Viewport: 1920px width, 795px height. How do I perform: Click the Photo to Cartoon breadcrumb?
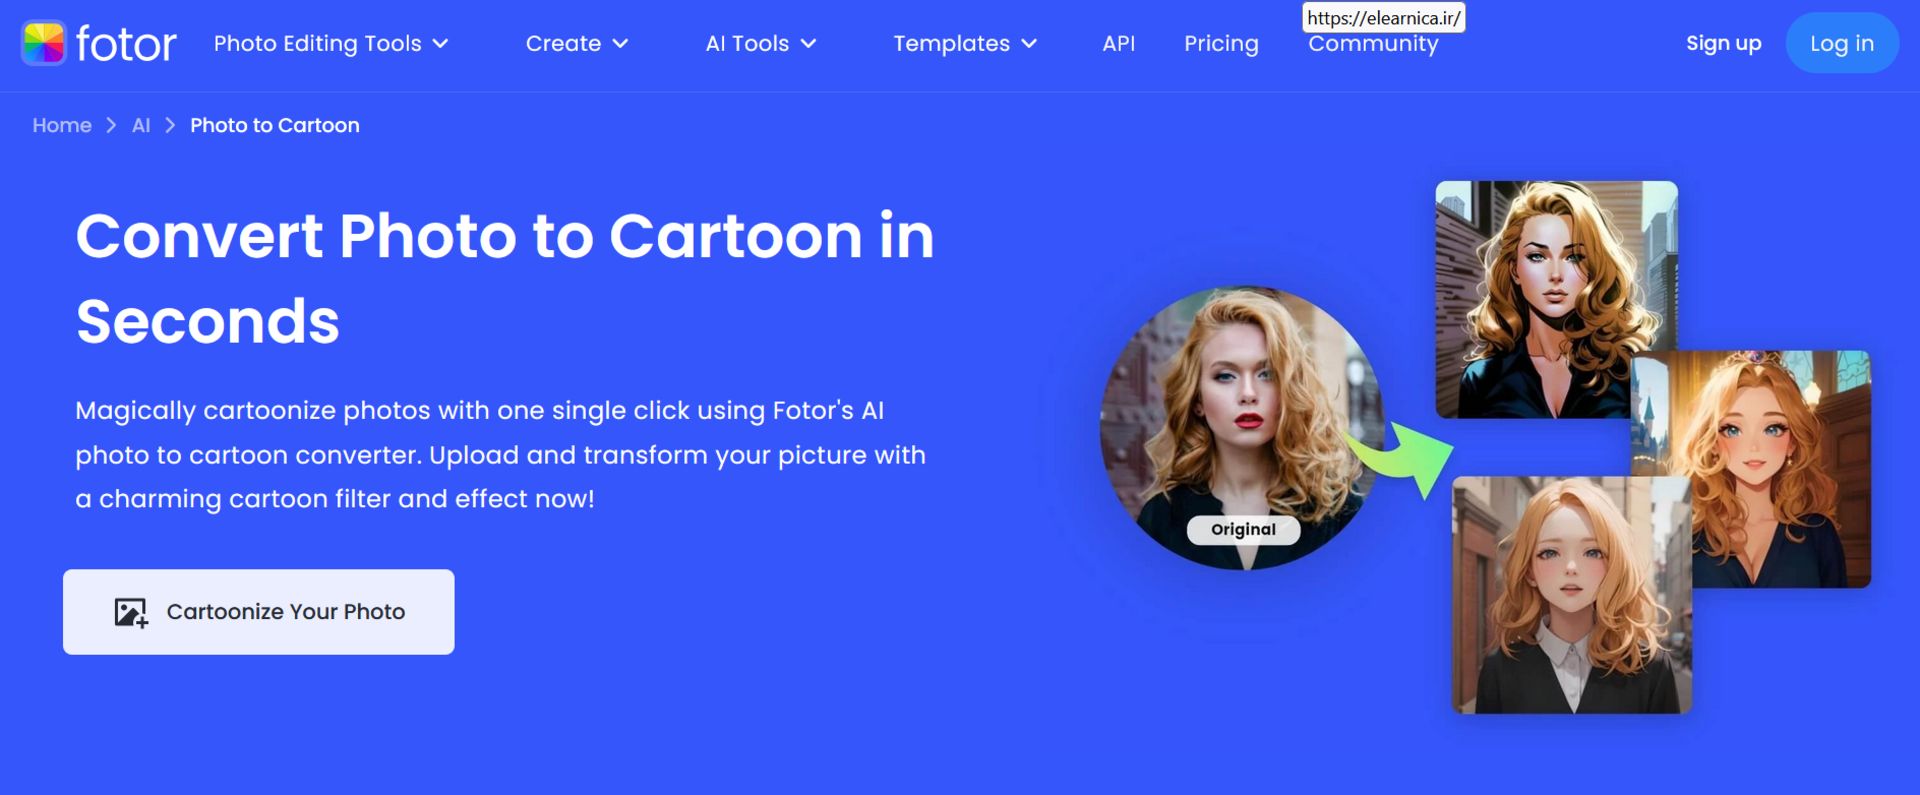point(275,125)
